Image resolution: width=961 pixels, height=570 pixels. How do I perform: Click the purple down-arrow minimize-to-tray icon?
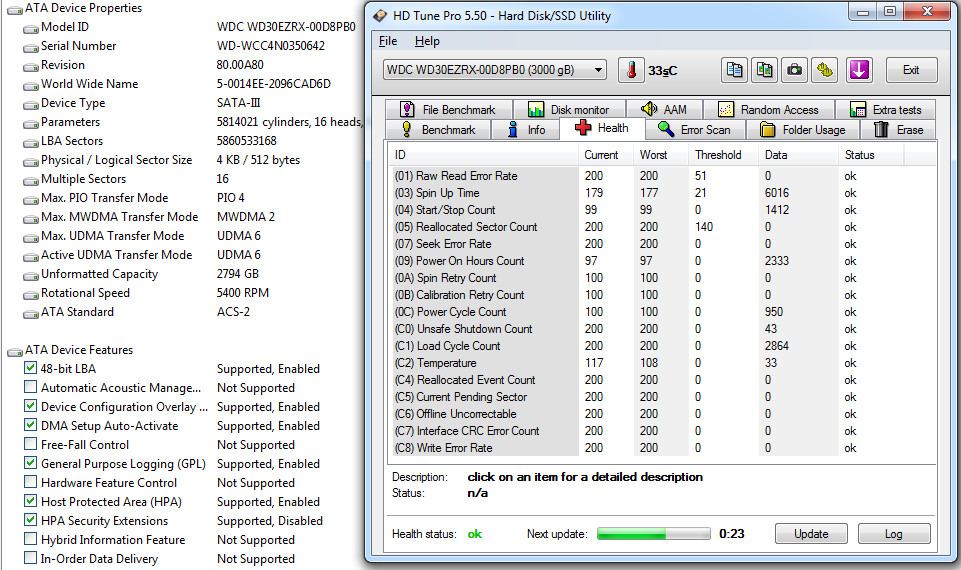coord(859,70)
